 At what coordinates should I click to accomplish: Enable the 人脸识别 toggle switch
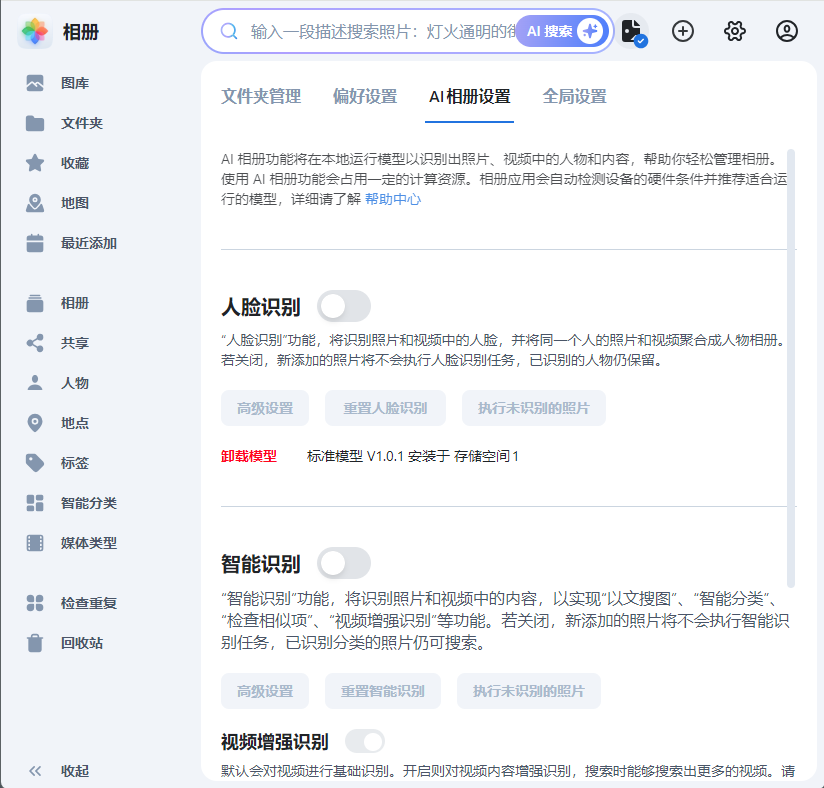pos(343,306)
